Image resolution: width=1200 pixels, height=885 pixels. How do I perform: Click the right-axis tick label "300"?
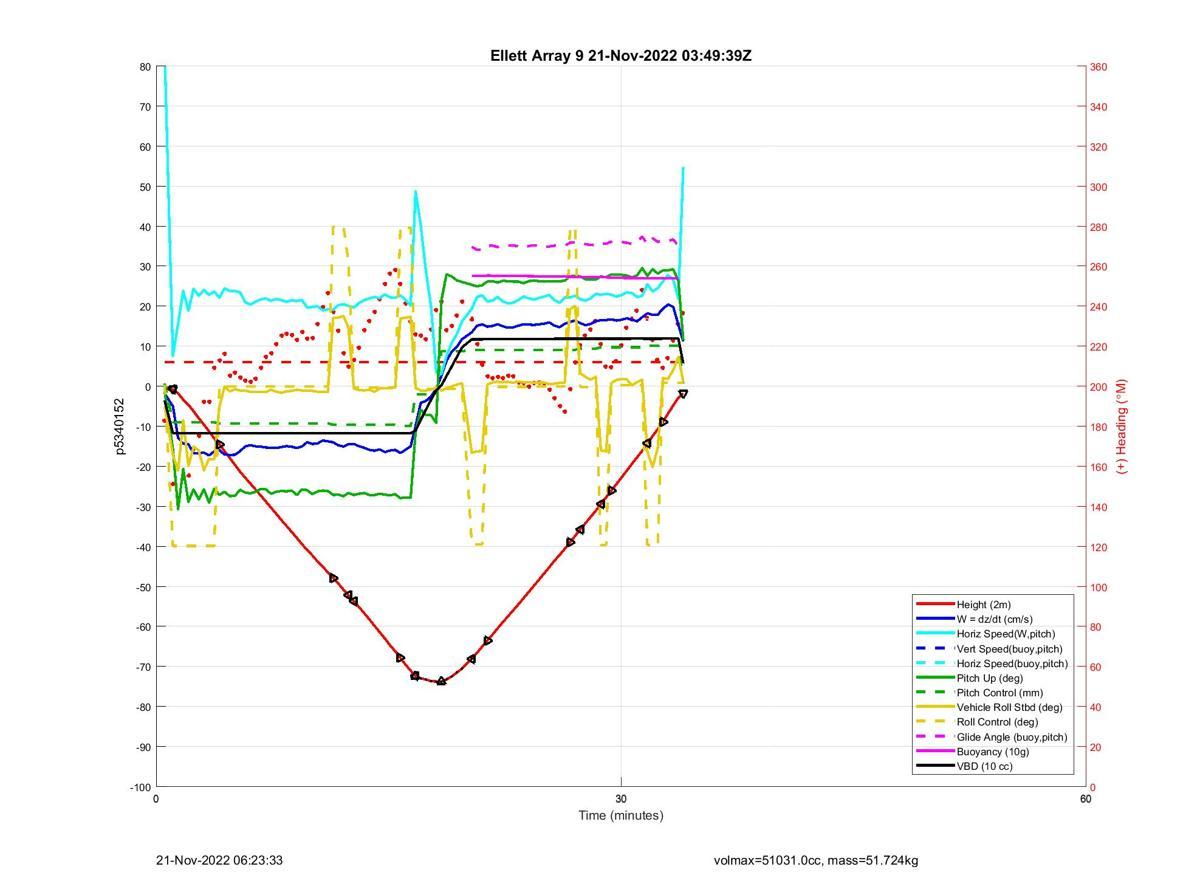tap(1098, 187)
